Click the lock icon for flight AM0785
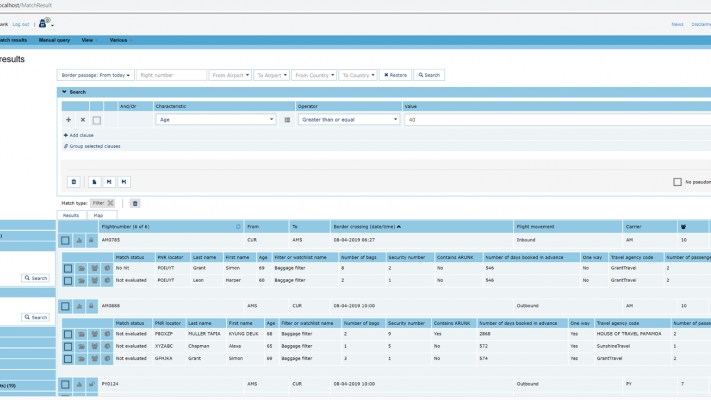Image resolution: width=711 pixels, height=400 pixels. point(92,240)
